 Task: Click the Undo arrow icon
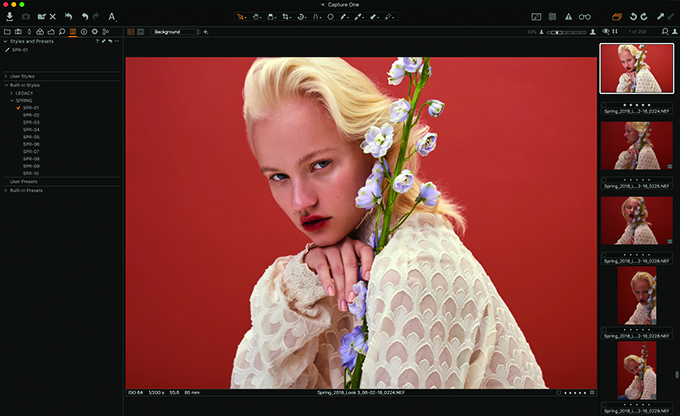(x=85, y=16)
